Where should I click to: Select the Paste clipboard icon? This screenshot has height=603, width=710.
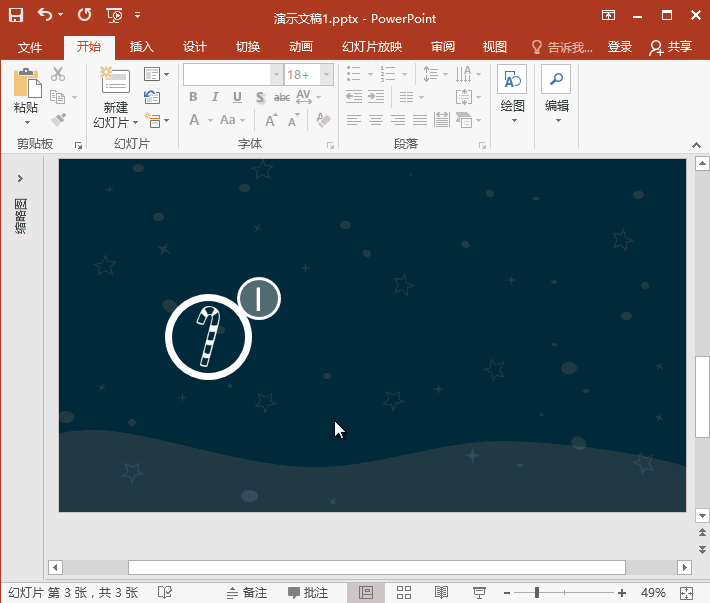26,83
